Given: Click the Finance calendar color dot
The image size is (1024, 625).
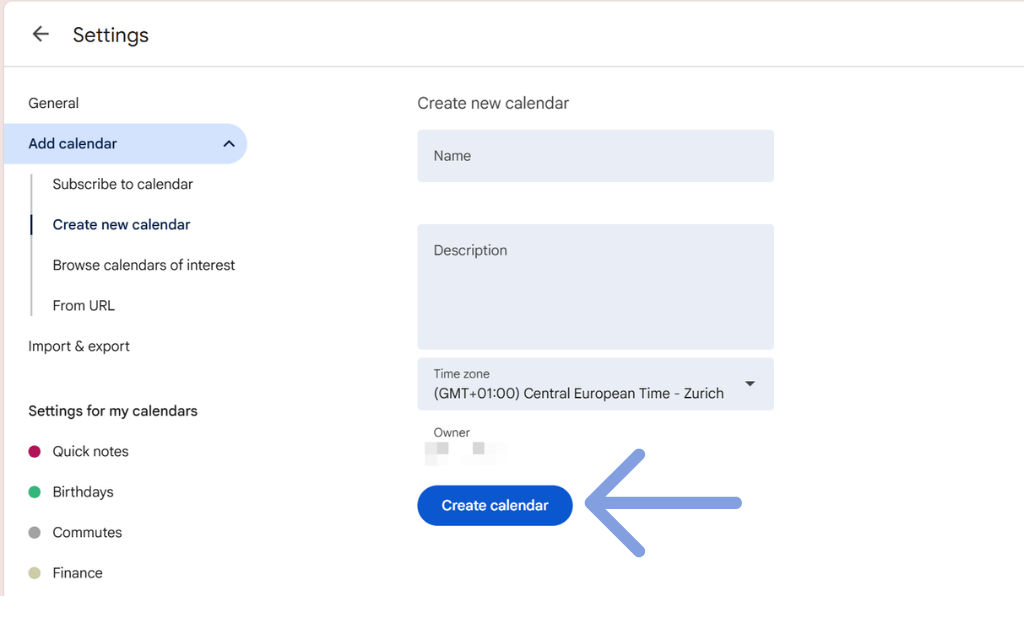Looking at the screenshot, I should coord(36,572).
